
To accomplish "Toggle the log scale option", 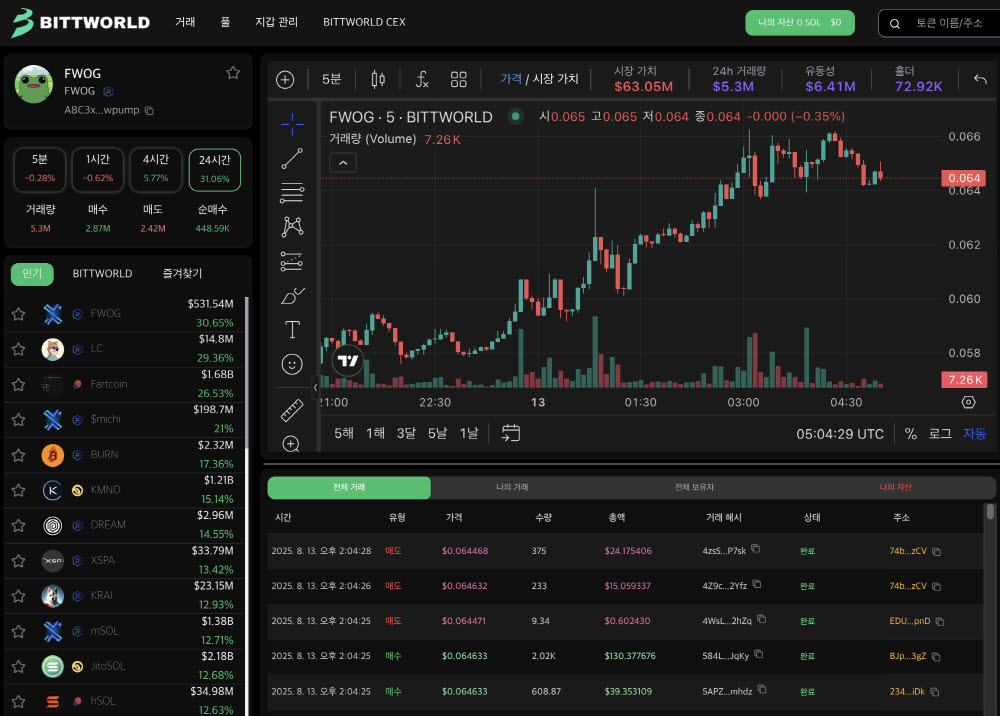I will (939, 434).
